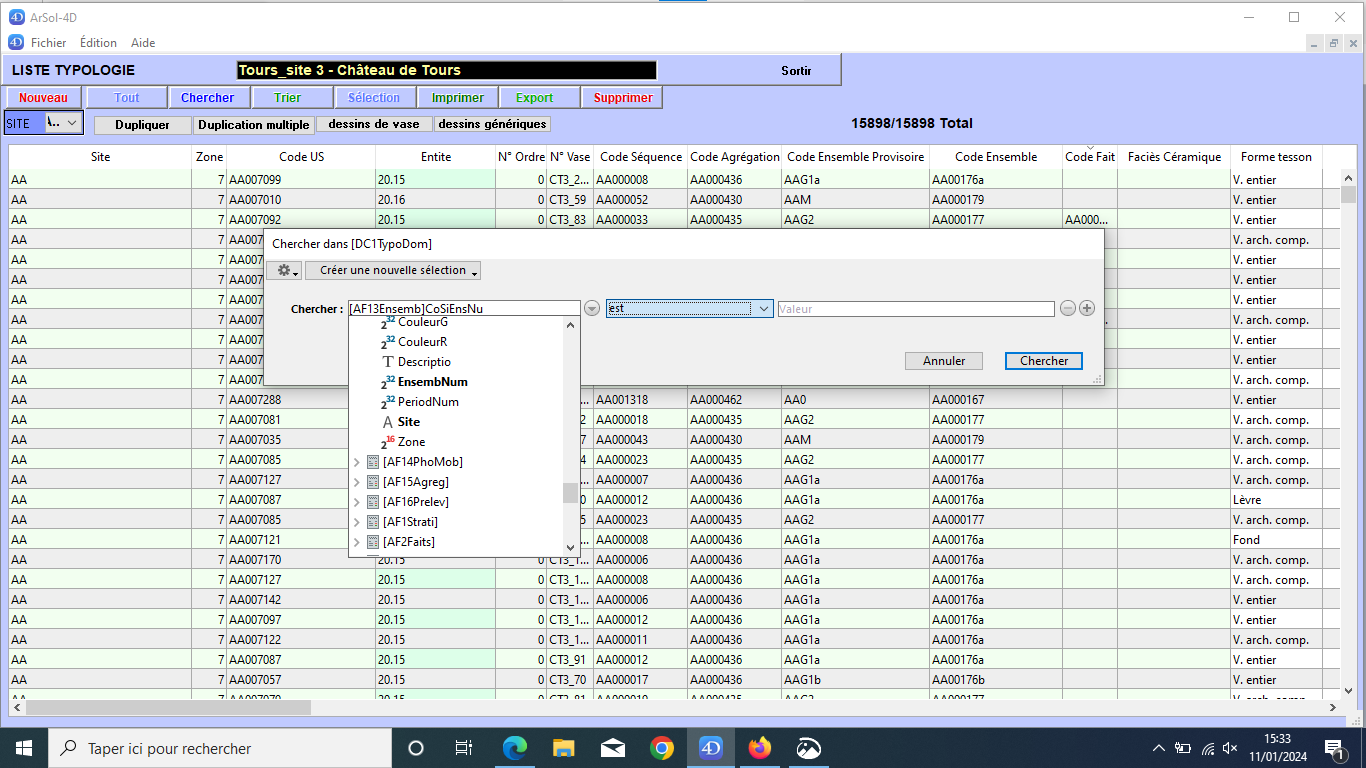Image resolution: width=1366 pixels, height=768 pixels.
Task: Choose the Descriptio text field
Action: click(424, 362)
